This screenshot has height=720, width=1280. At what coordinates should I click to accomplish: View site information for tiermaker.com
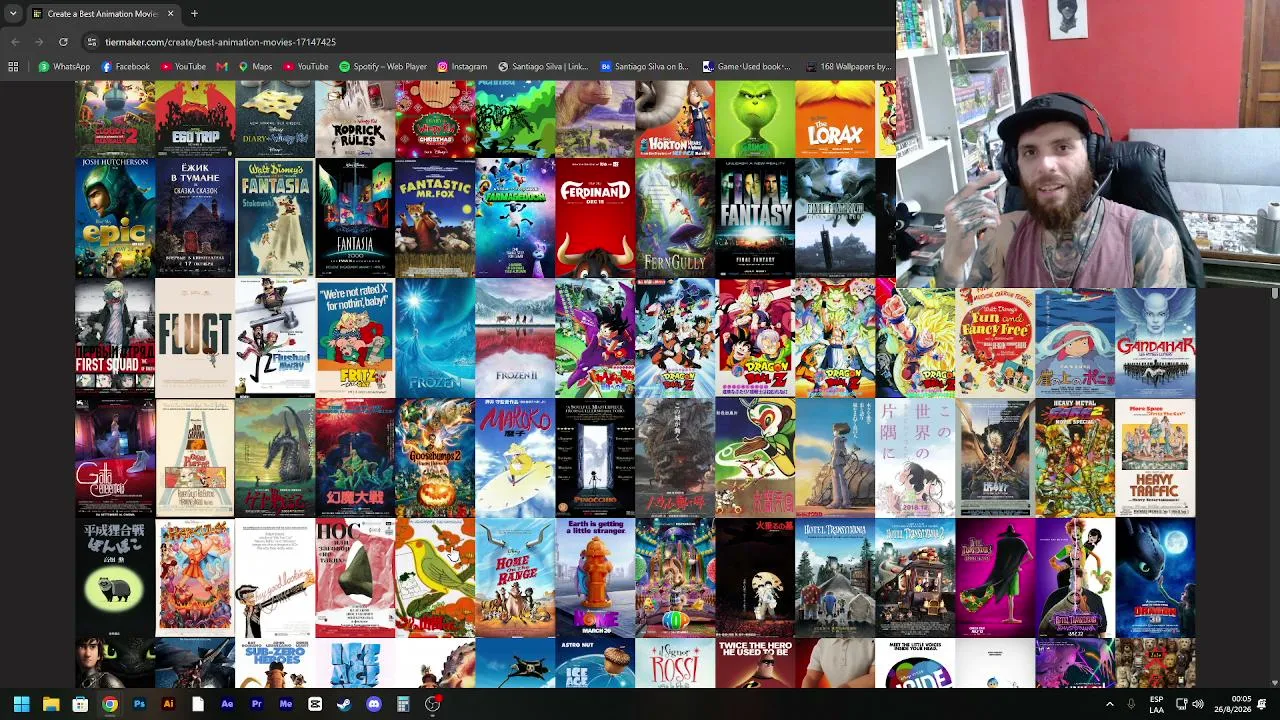tap(92, 42)
